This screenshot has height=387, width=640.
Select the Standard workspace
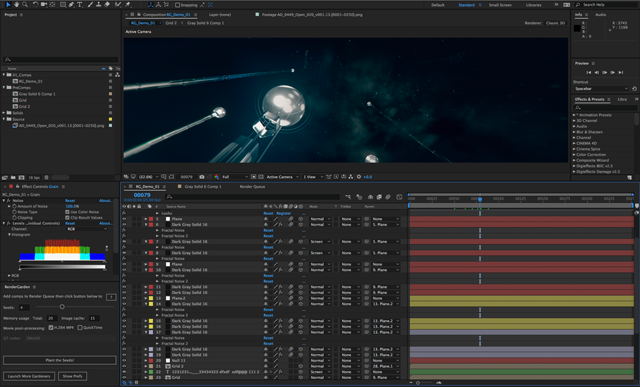tap(466, 5)
